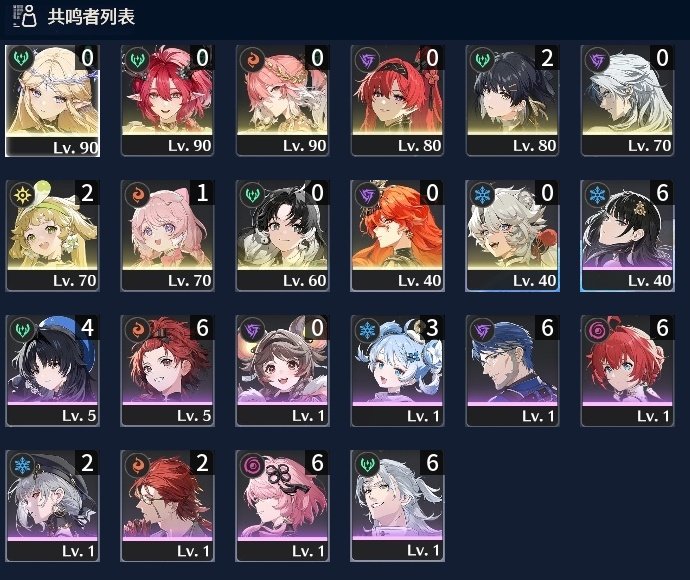Image resolution: width=690 pixels, height=580 pixels.
Task: Select the blue-haired girl Lv. 1 card with the 3 badge
Action: 397,371
